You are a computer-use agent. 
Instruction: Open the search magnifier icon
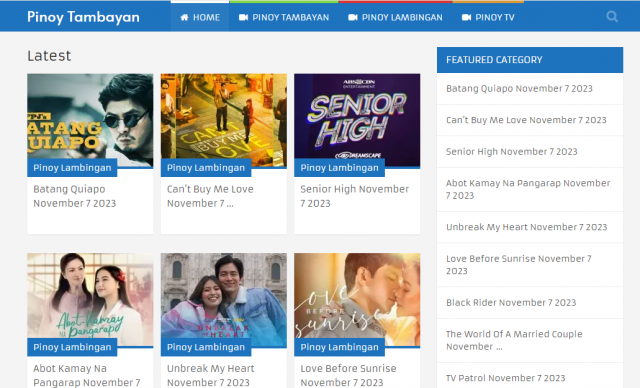pyautogui.click(x=612, y=17)
